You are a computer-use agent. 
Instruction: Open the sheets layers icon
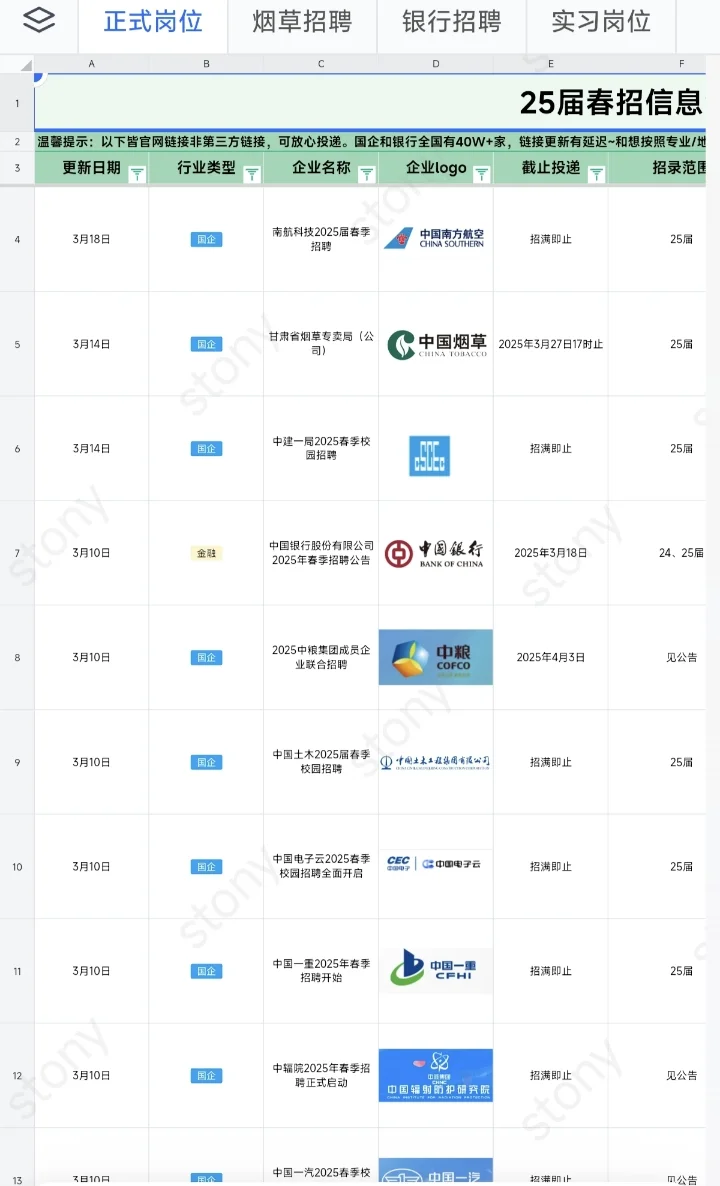39,21
